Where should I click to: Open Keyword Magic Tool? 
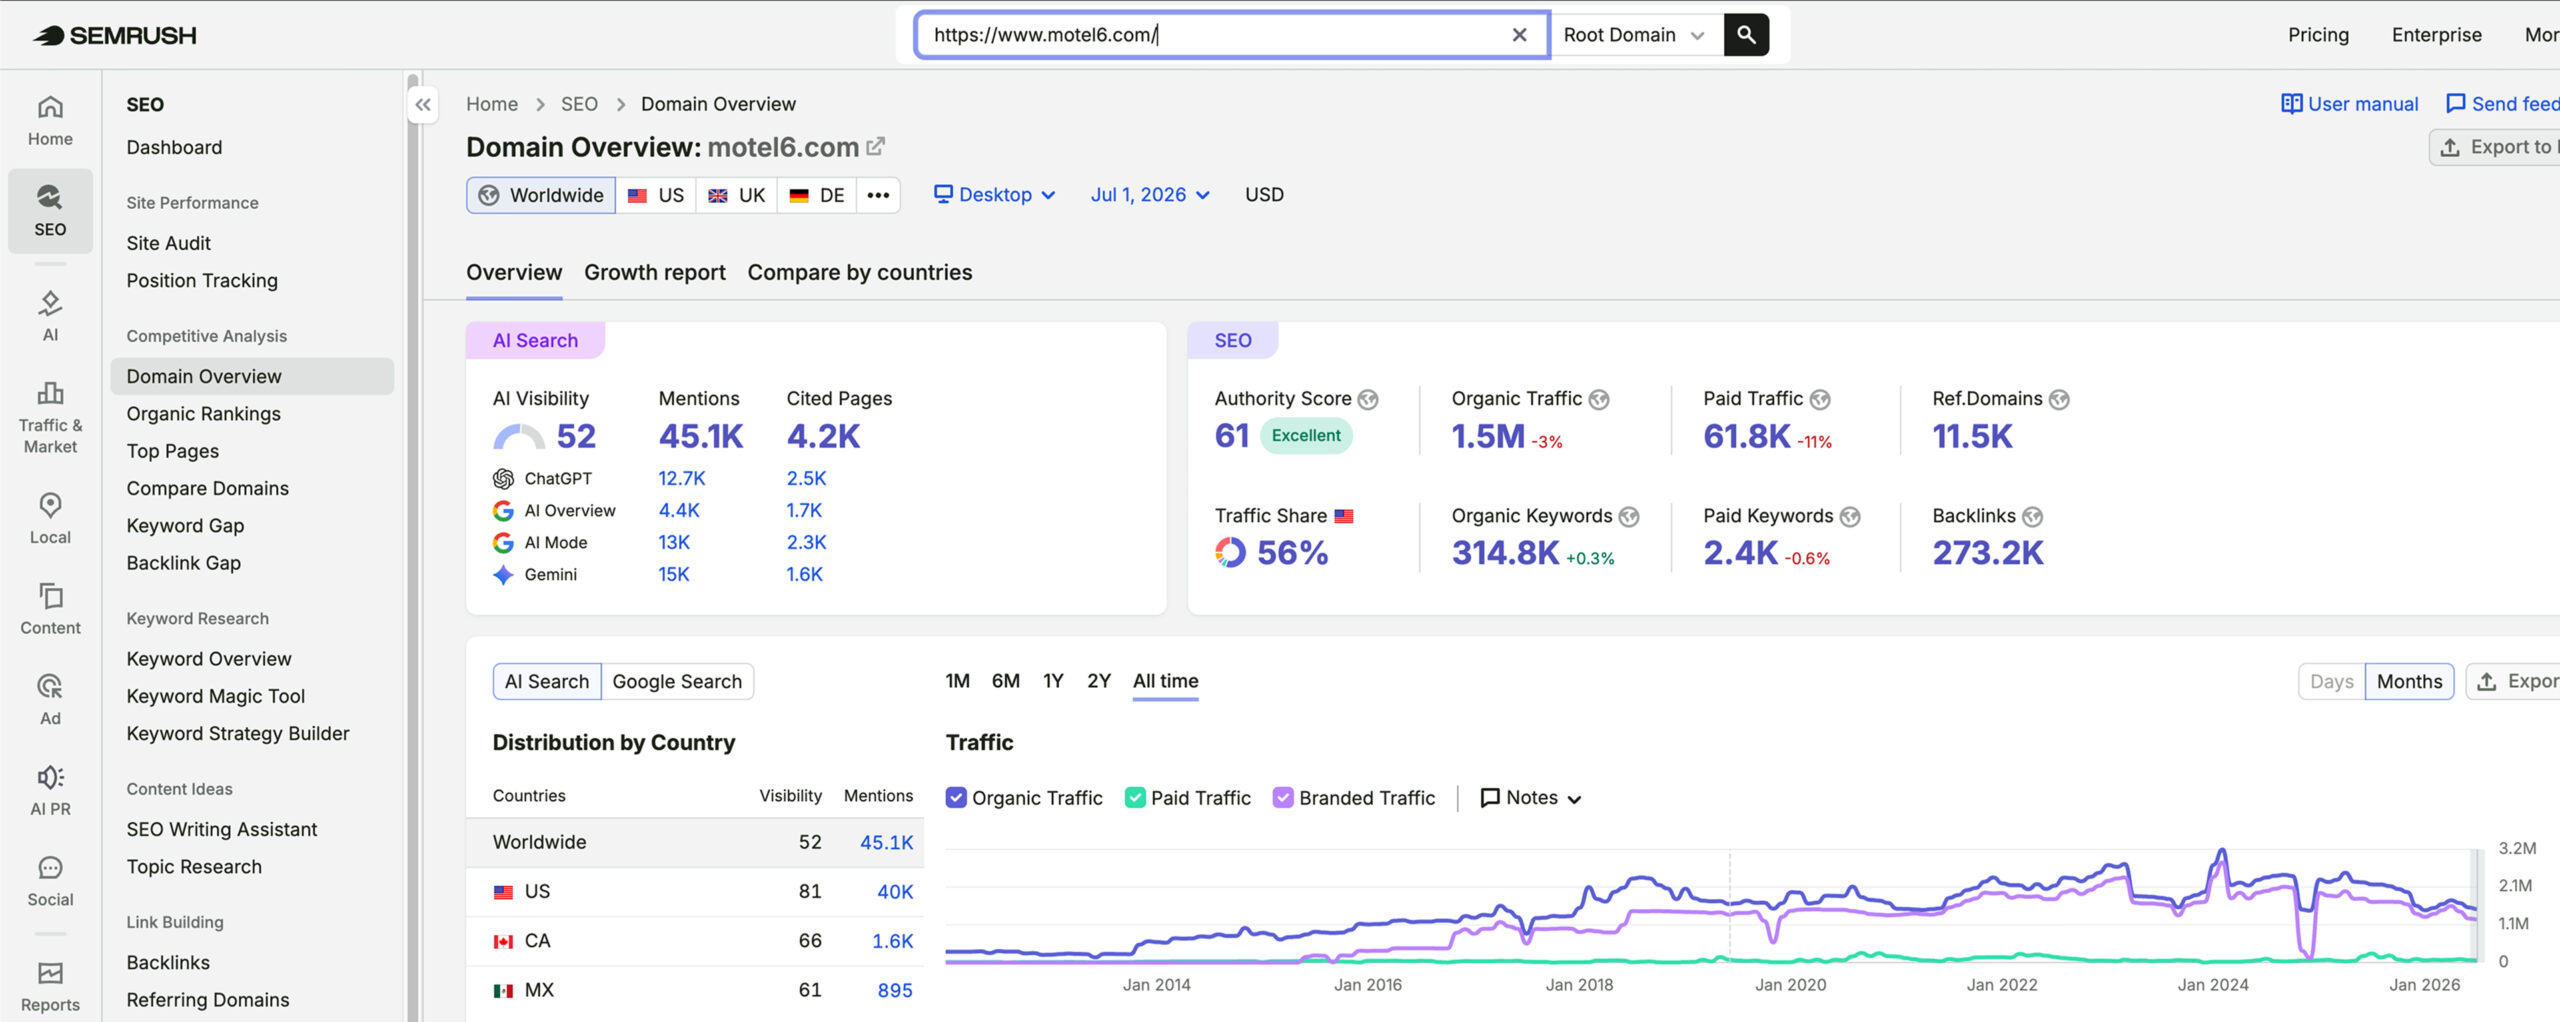coord(215,696)
